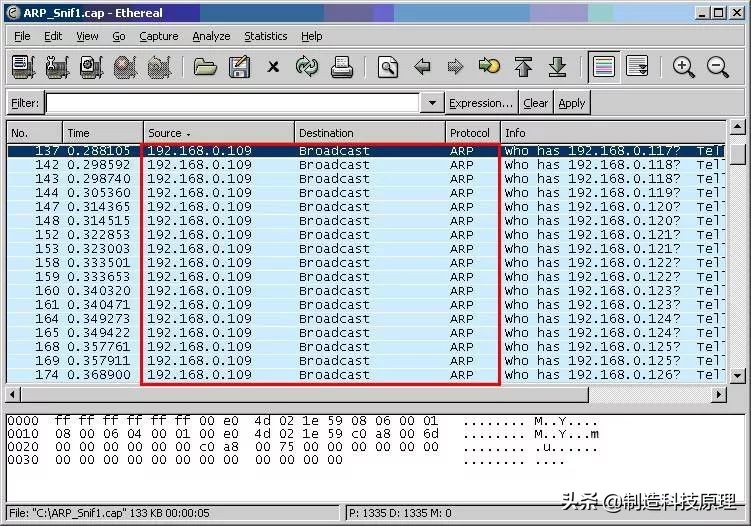Find a packet magnifier icon
The height and width of the screenshot is (526, 751).
click(387, 67)
